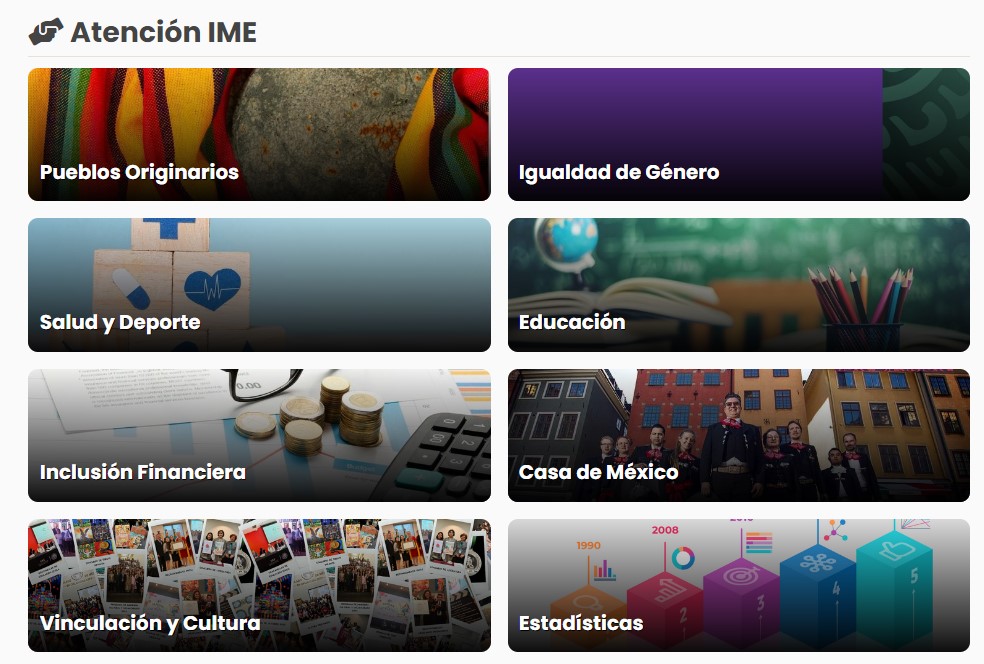Open the Estadísticas card
The image size is (984, 664).
[739, 586]
